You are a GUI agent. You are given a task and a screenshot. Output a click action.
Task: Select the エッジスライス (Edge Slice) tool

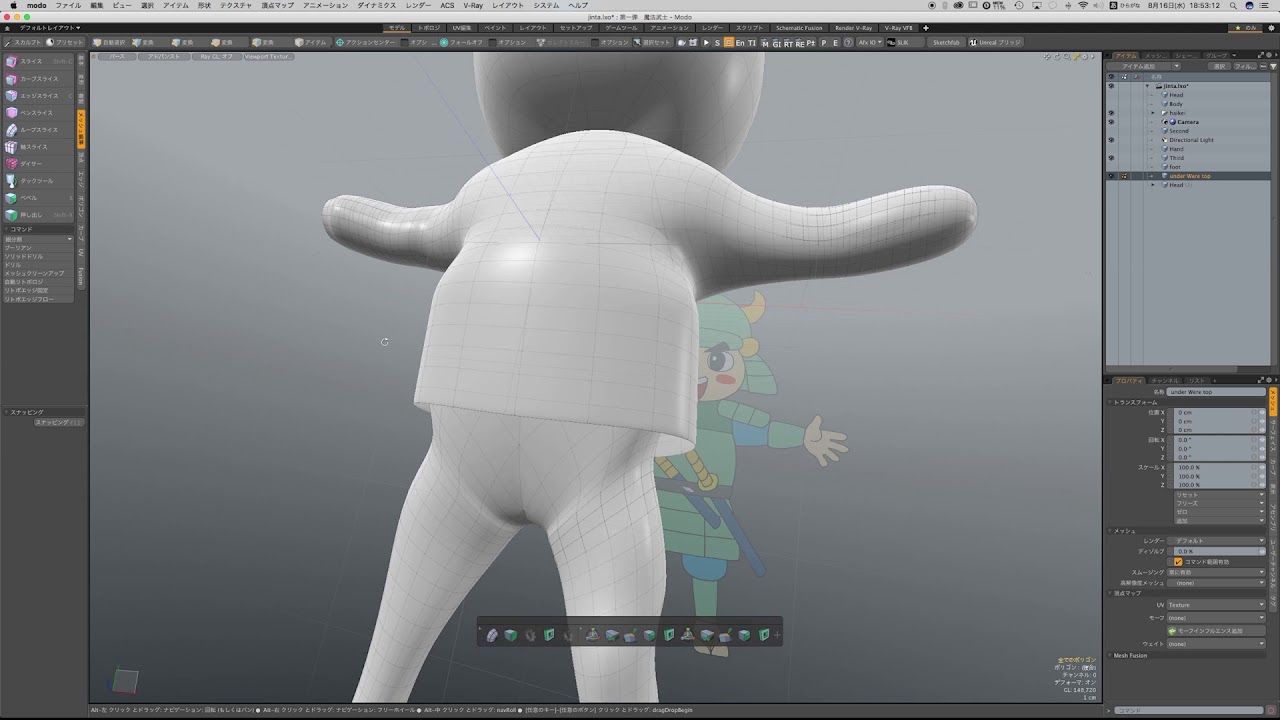[39, 96]
